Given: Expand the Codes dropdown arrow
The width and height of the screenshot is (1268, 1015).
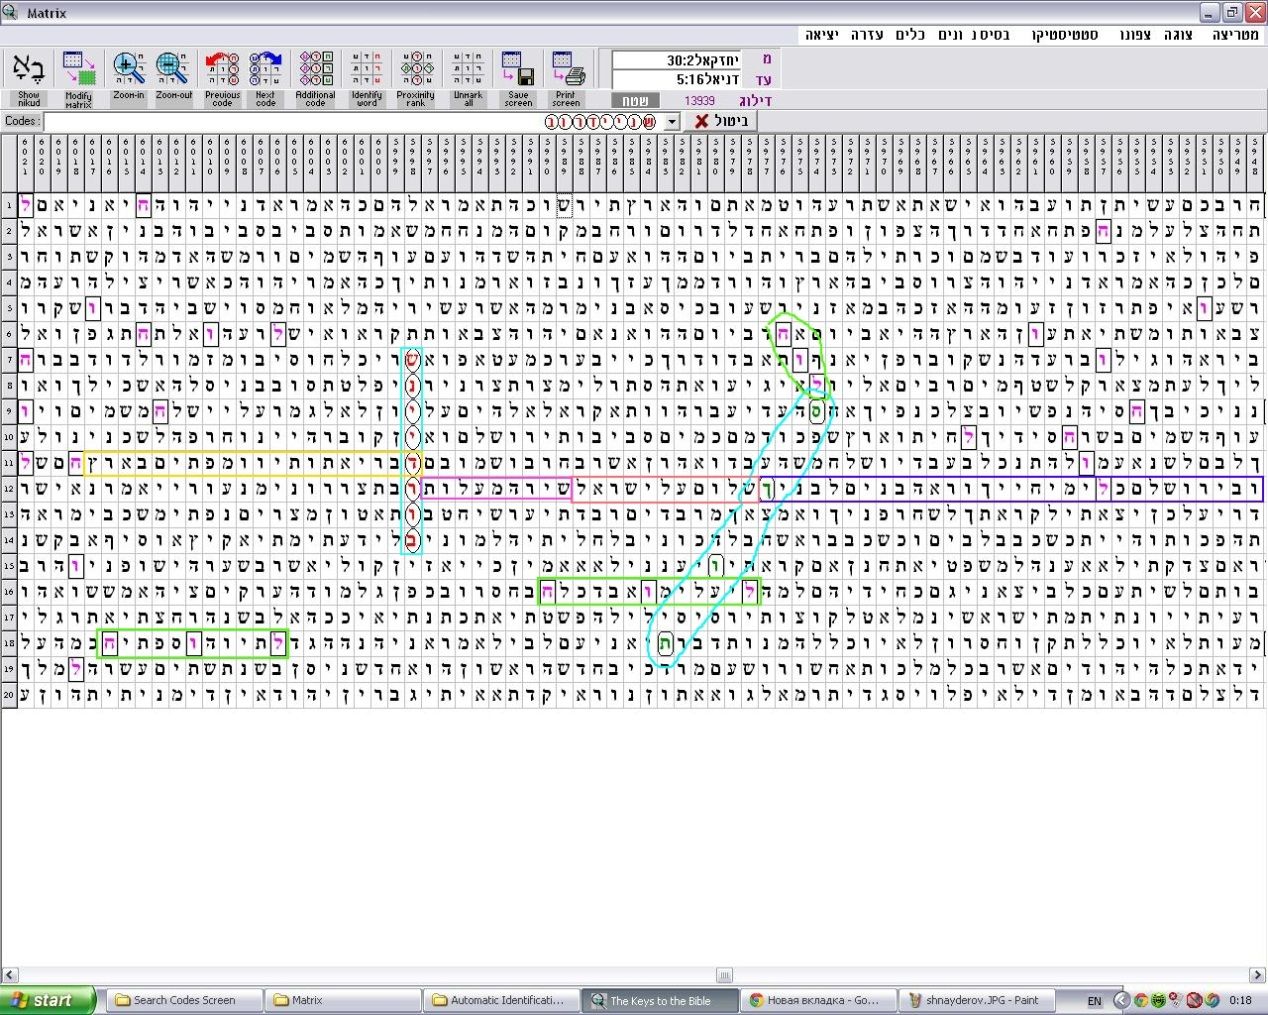Looking at the screenshot, I should point(672,121).
